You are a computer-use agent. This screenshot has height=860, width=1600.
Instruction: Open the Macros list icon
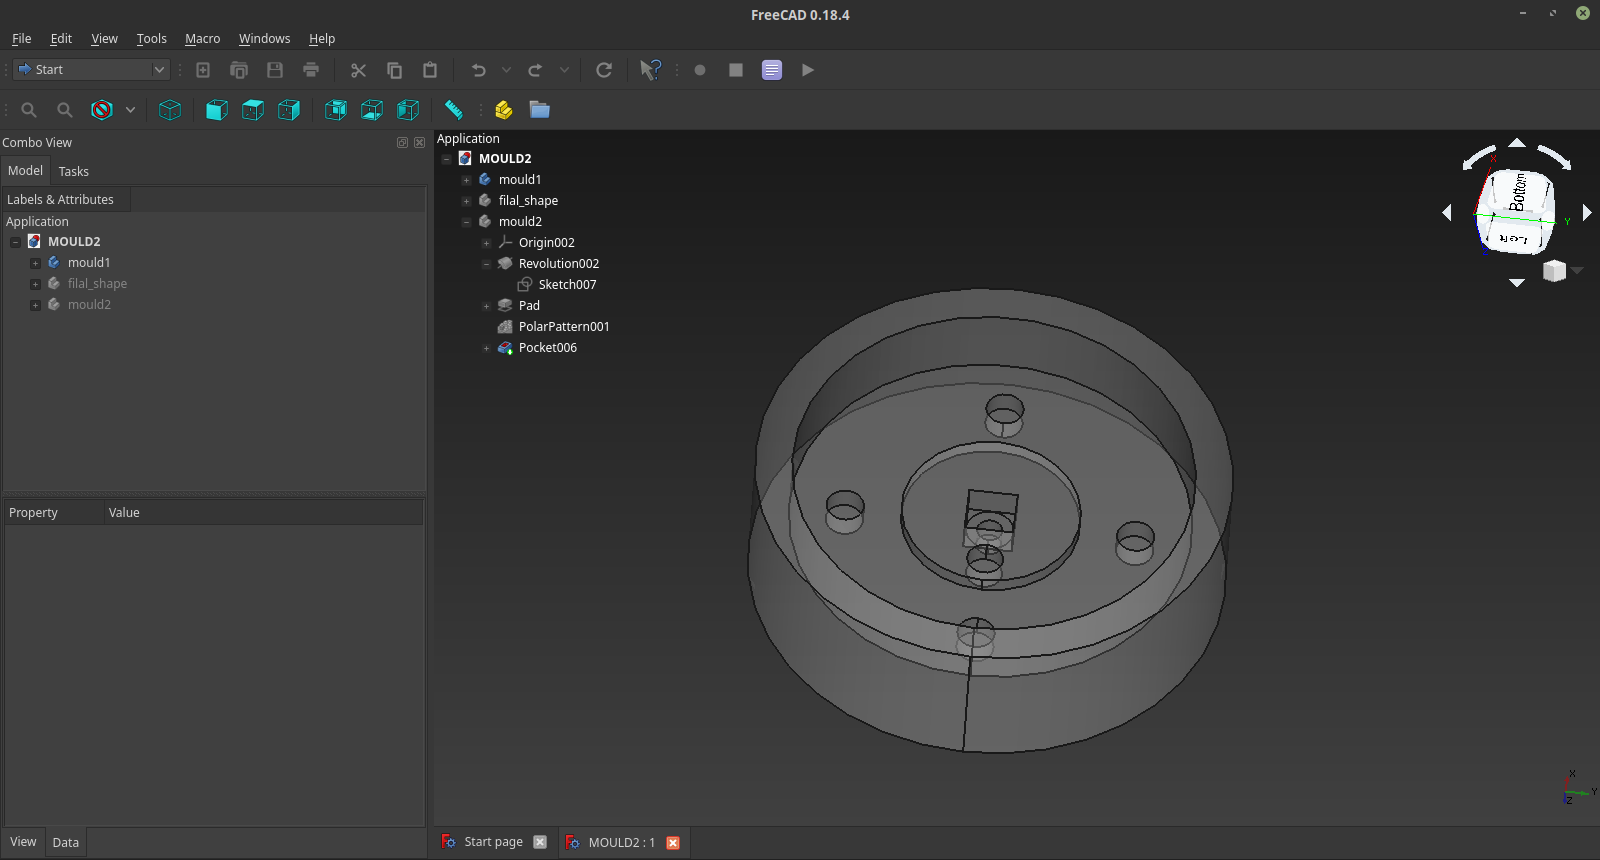772,70
